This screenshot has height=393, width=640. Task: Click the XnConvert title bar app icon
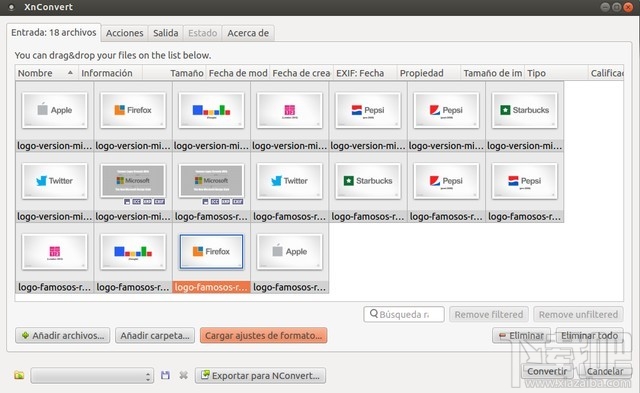pyautogui.click(x=11, y=7)
